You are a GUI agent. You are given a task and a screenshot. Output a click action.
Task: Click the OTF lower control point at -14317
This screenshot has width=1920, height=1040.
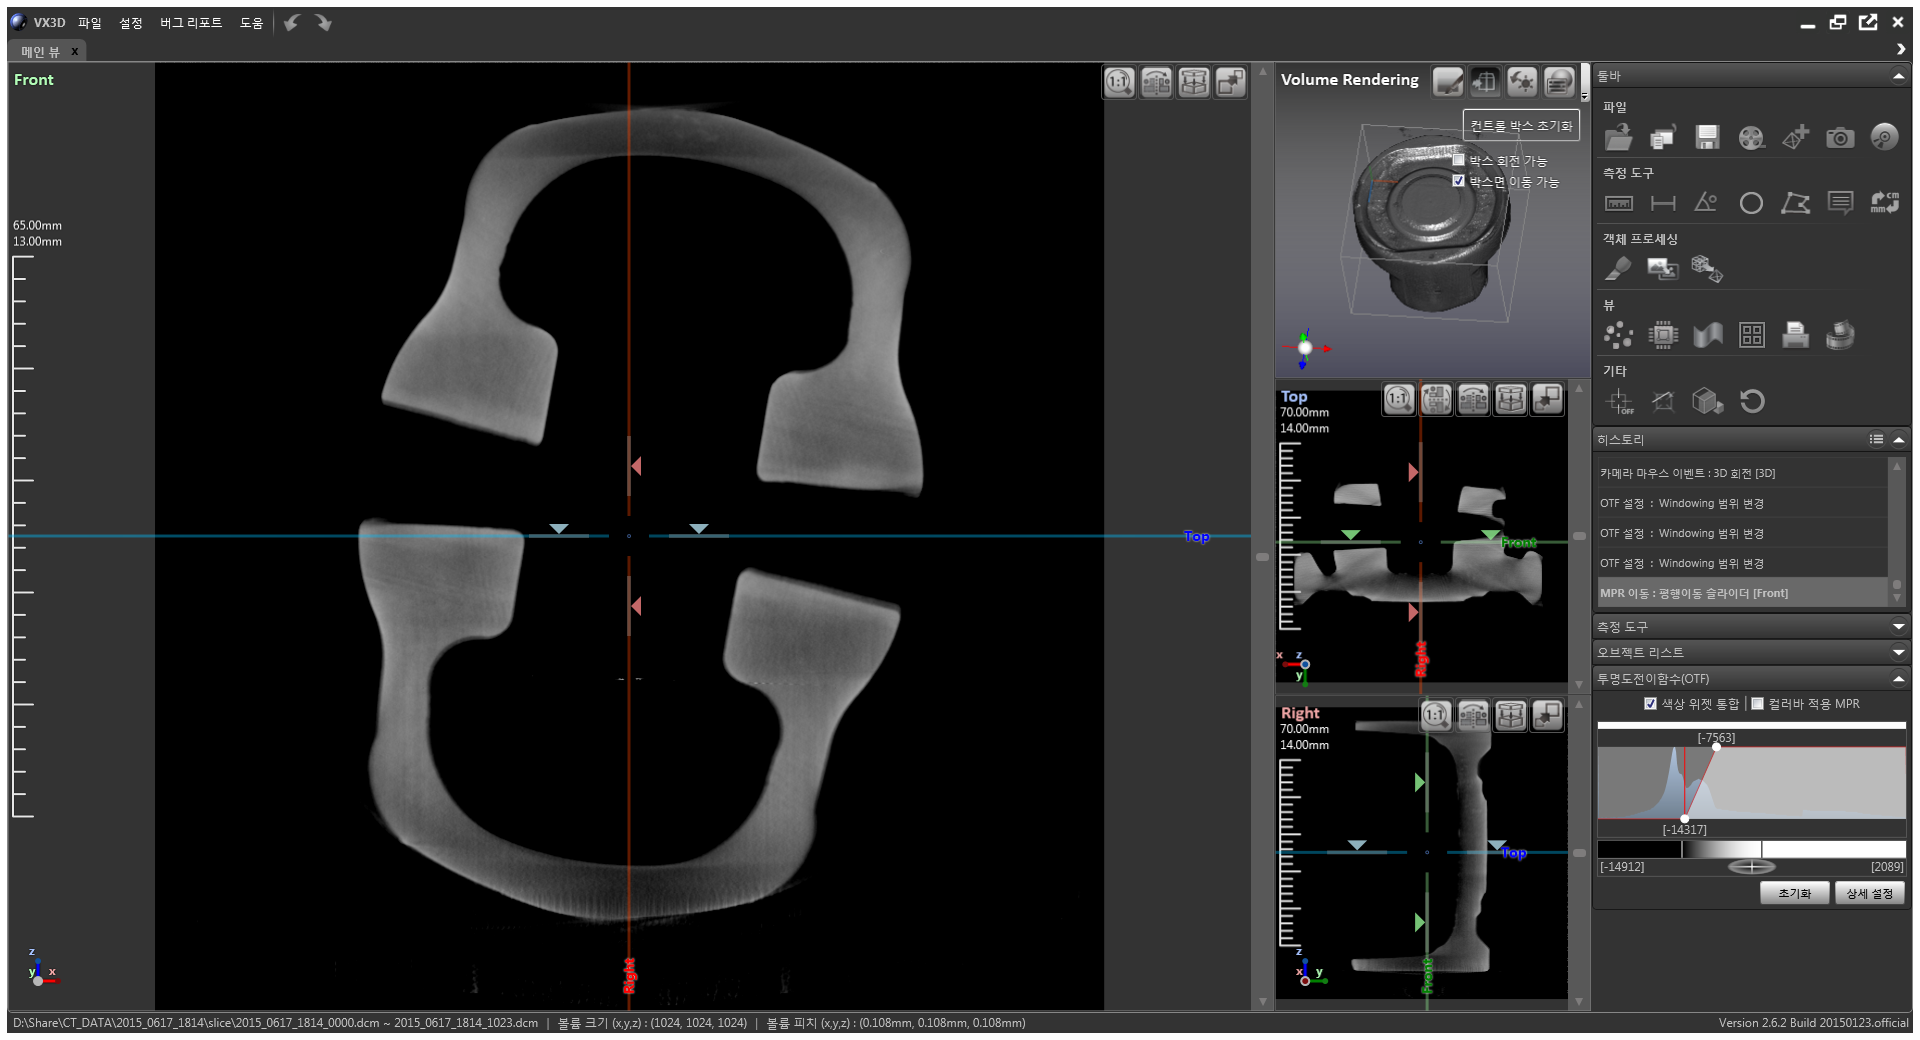[x=1685, y=819]
